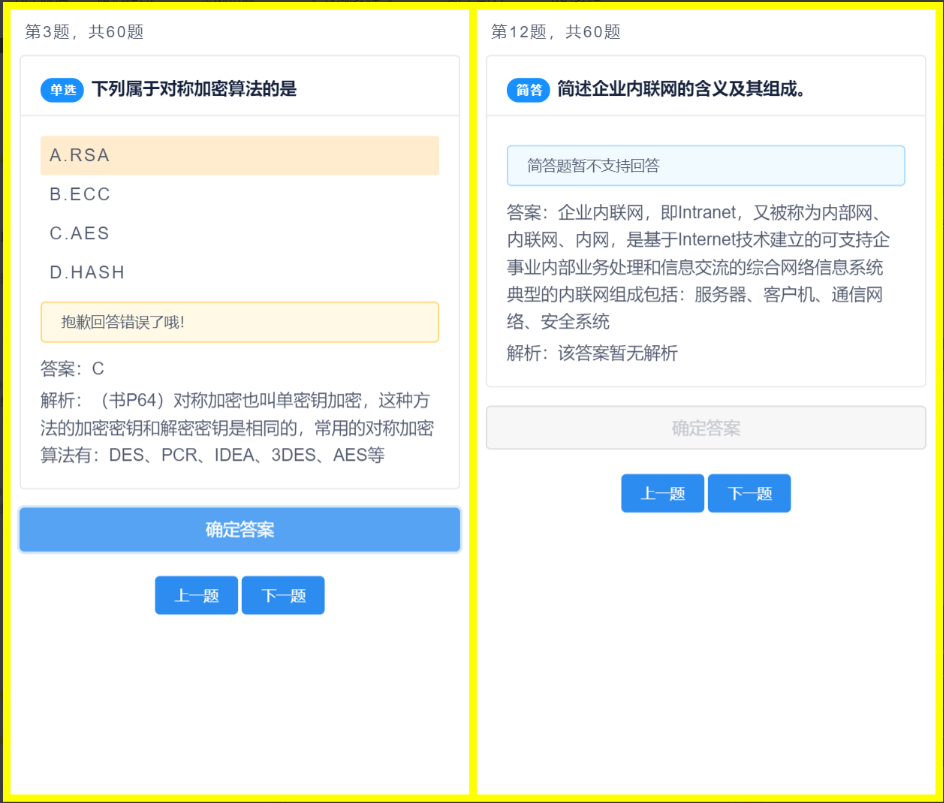Viewport: 944px width, 803px height.
Task: Click the 简答题暂不支持回答 notice box
Action: tap(705, 166)
